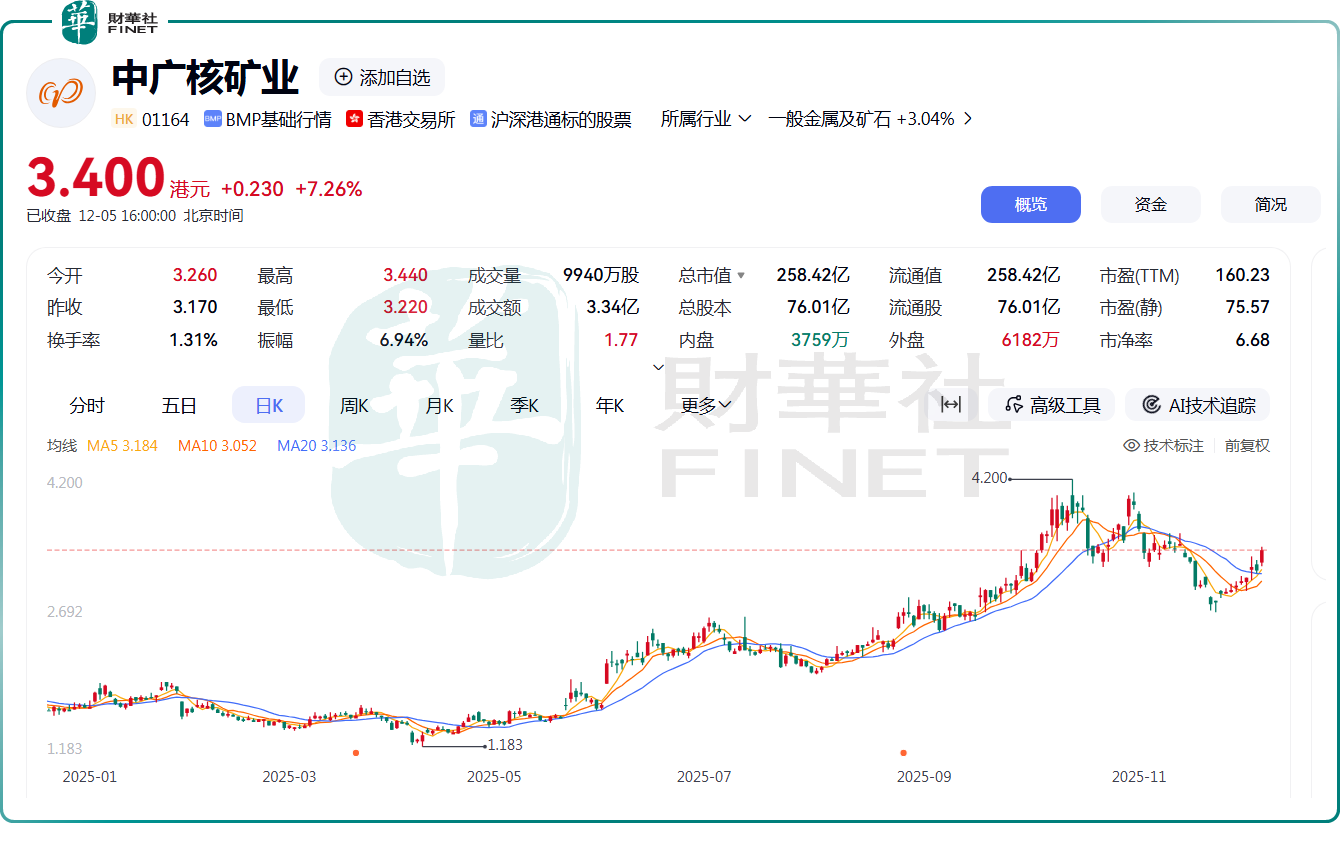This screenshot has height=843, width=1340.
Task: Launch AI技术追踪 tracking feature
Action: pyautogui.click(x=1197, y=404)
